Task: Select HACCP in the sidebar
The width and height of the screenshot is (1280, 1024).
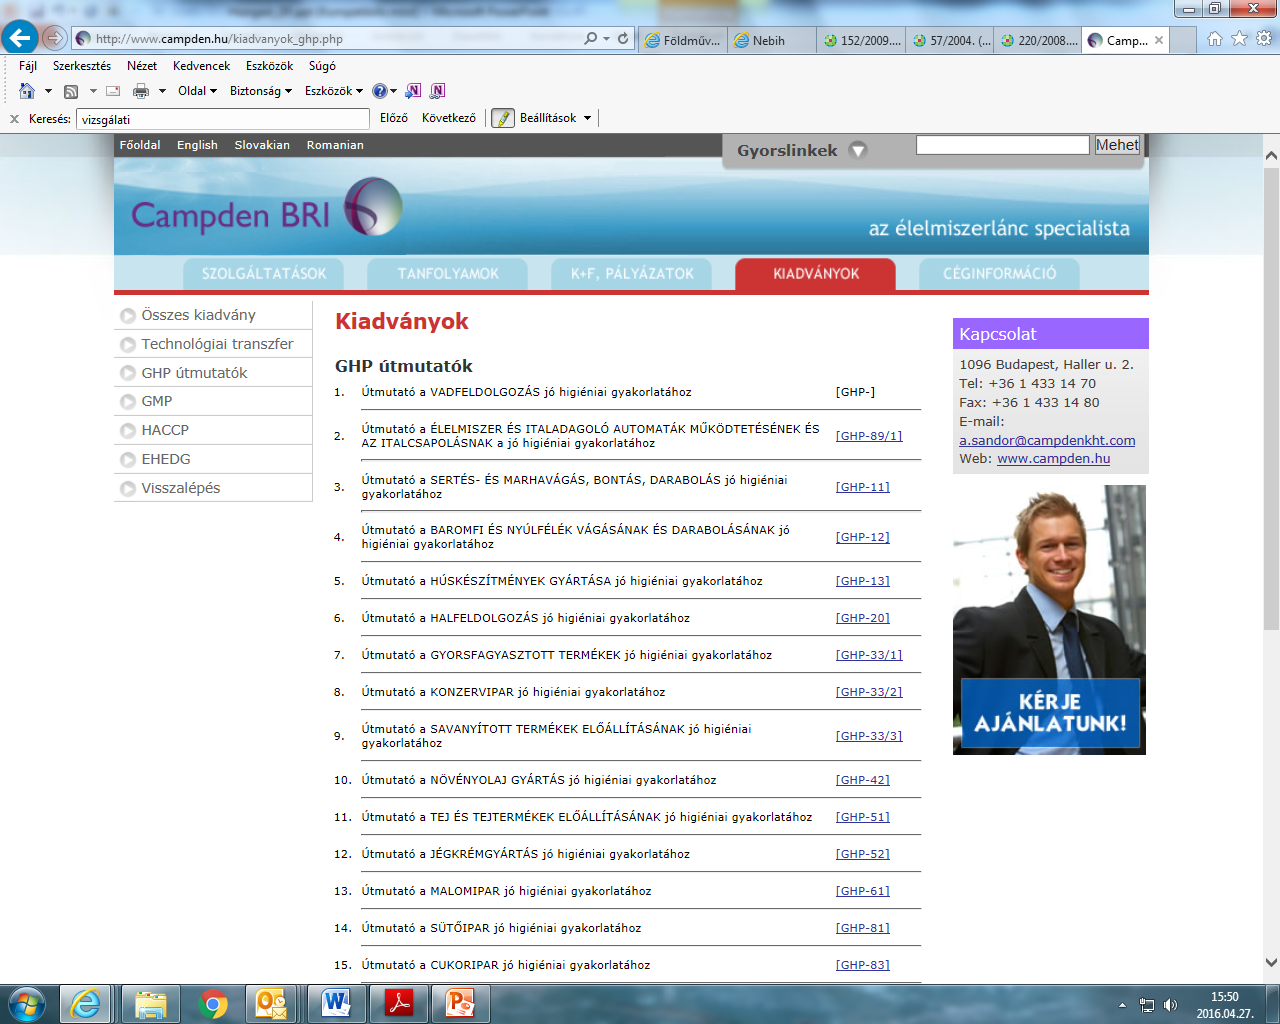Action: [165, 430]
